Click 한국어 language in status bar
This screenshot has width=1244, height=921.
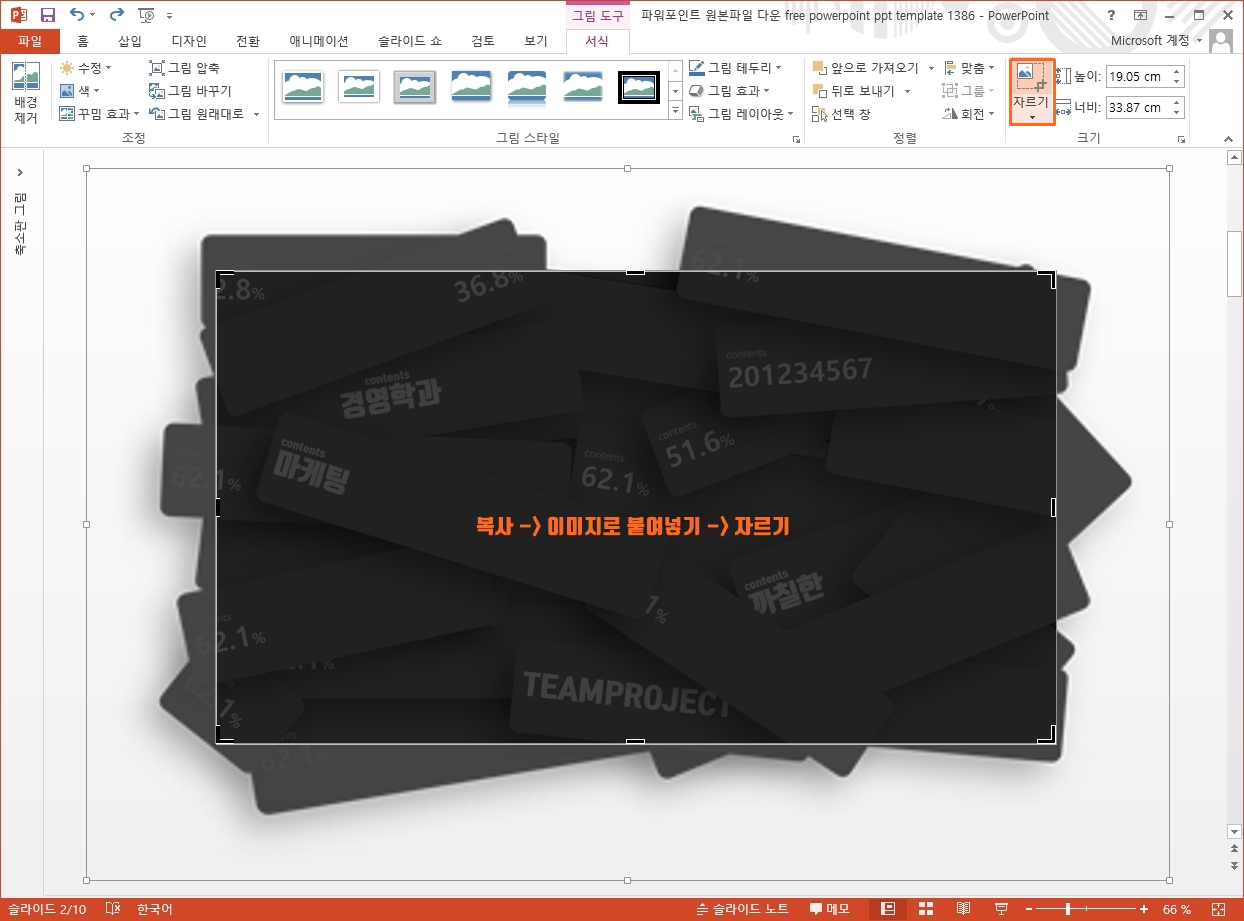(154, 909)
